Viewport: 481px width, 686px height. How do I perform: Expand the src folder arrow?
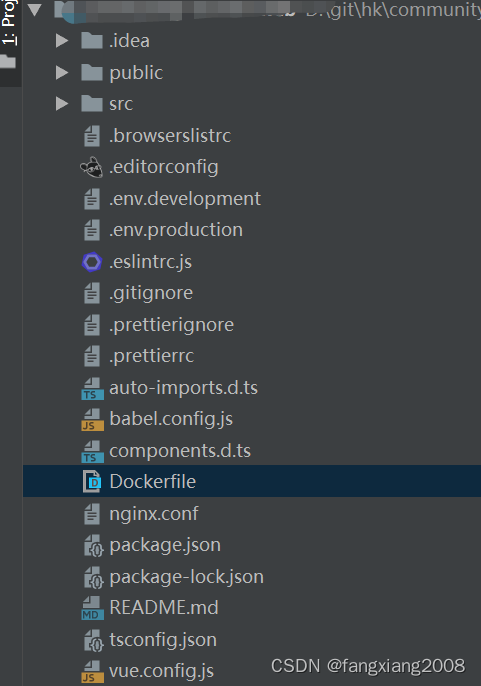[x=62, y=104]
